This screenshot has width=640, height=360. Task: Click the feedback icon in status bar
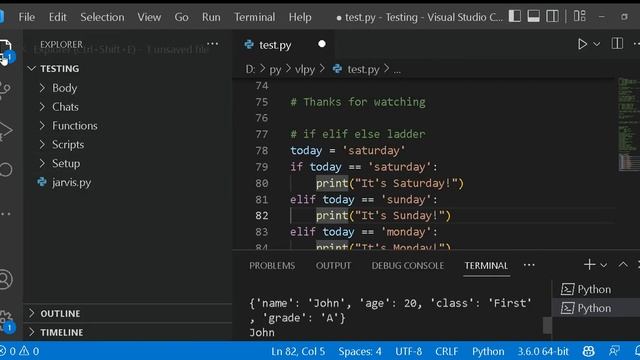coord(614,351)
